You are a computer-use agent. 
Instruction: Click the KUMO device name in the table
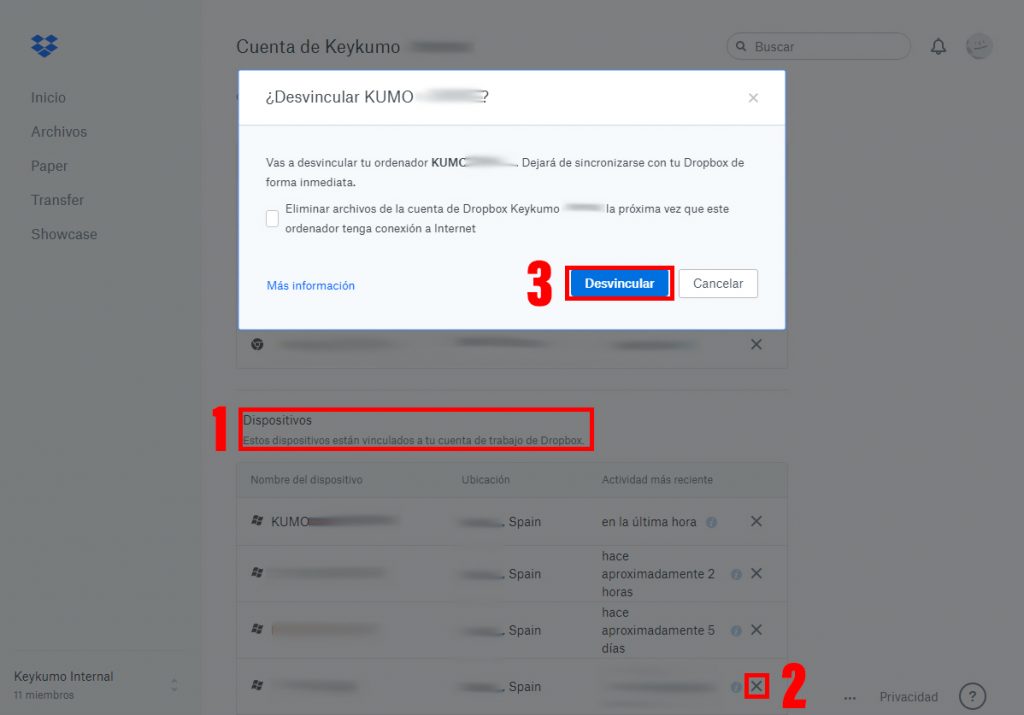tap(334, 522)
